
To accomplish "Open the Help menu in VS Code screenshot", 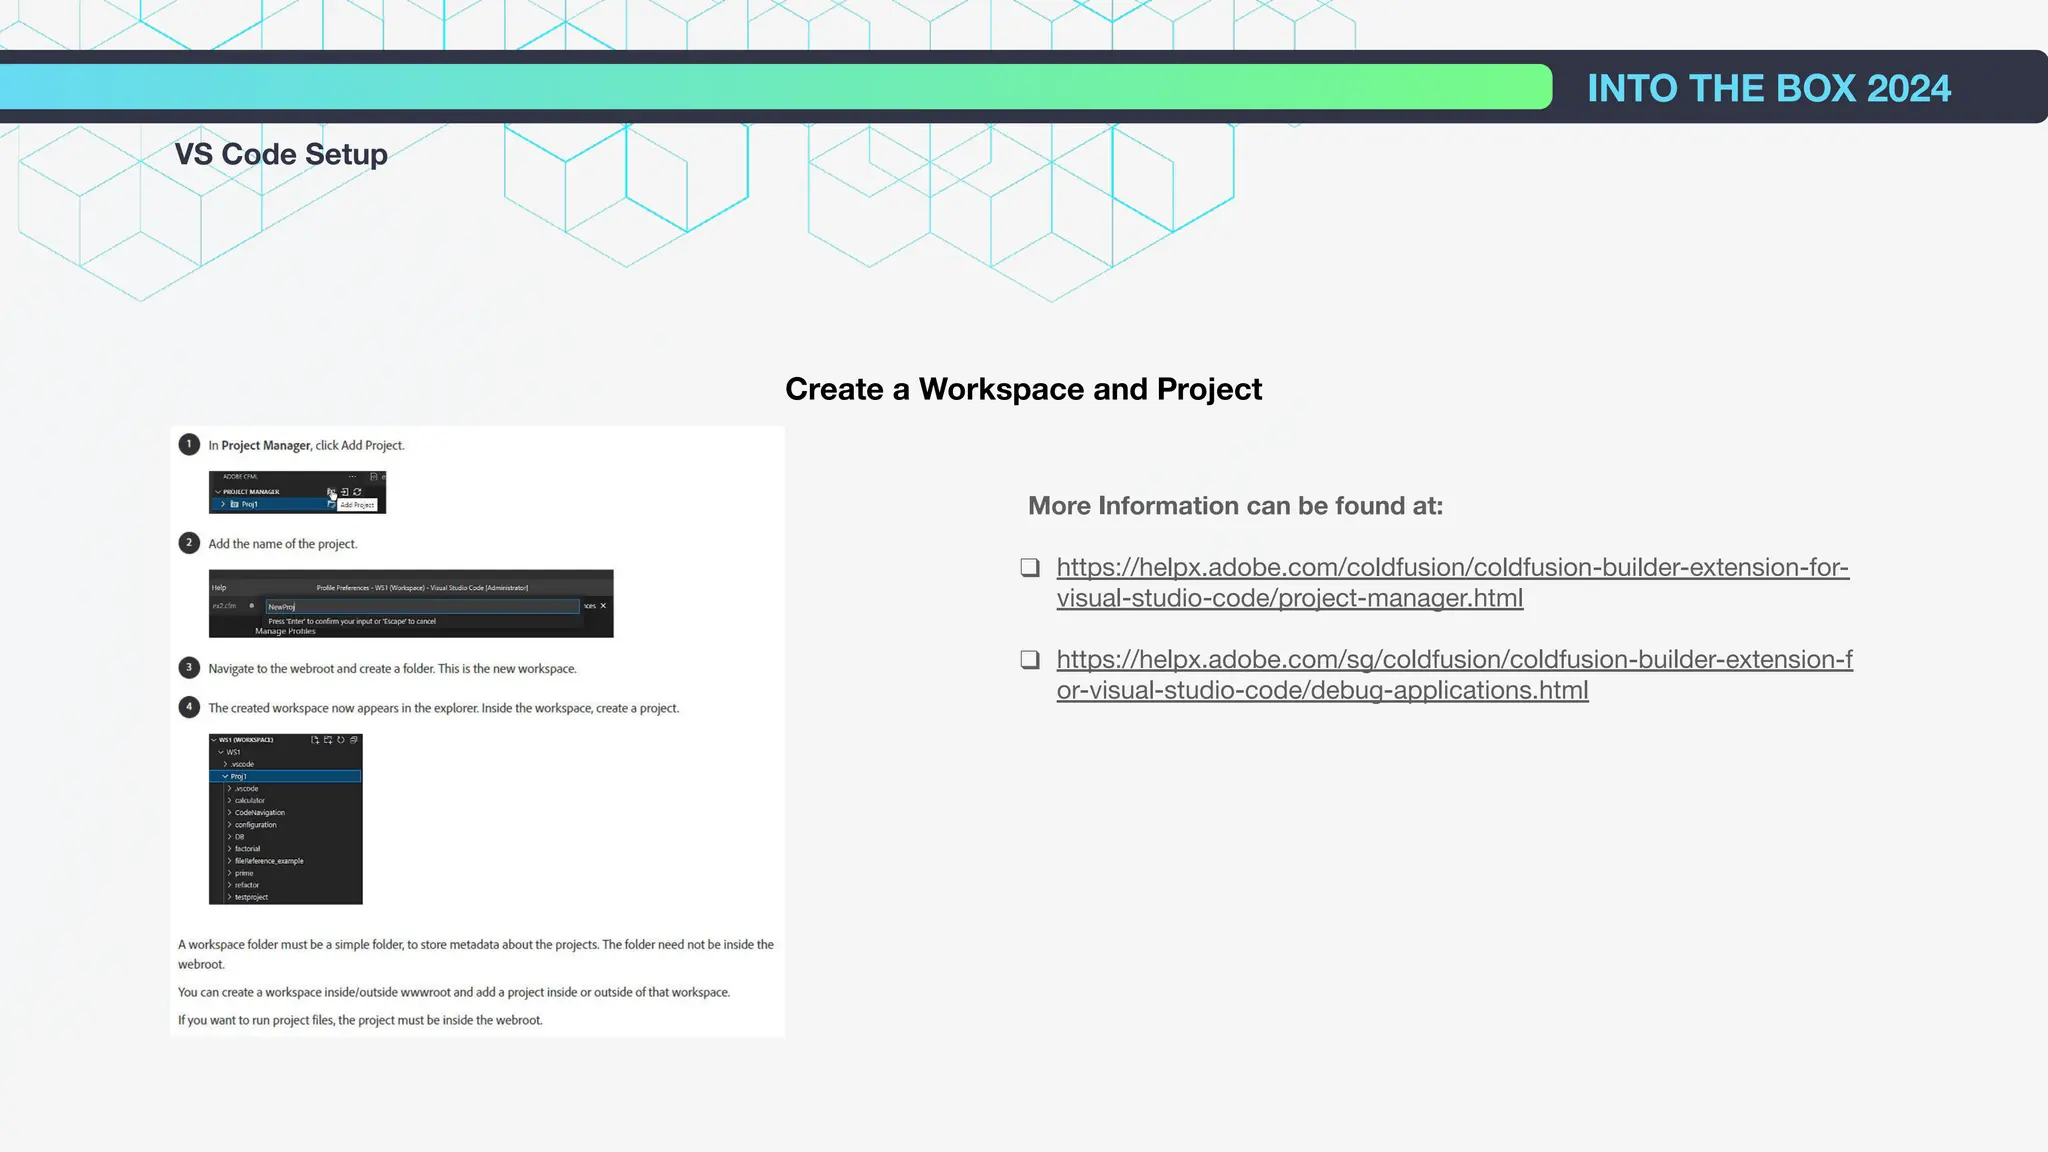I will pyautogui.click(x=219, y=588).
